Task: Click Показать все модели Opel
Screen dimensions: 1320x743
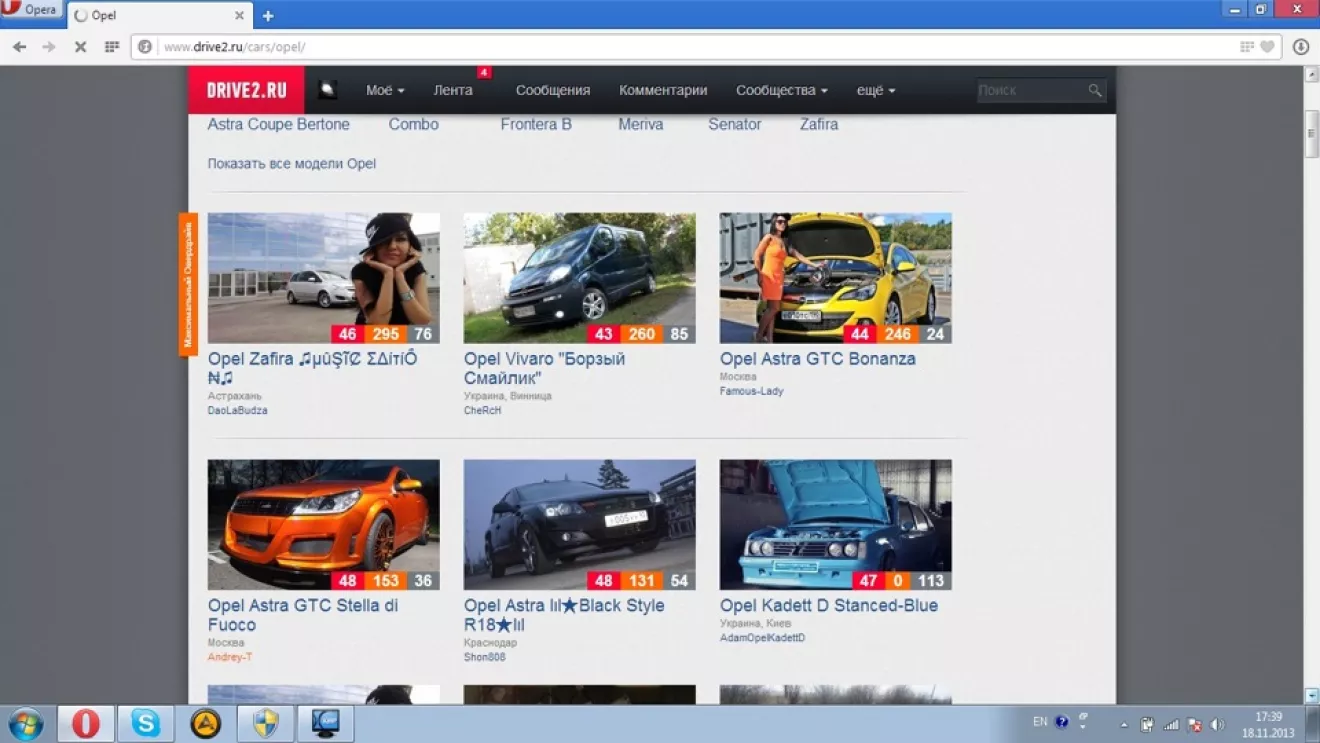Action: [x=292, y=164]
